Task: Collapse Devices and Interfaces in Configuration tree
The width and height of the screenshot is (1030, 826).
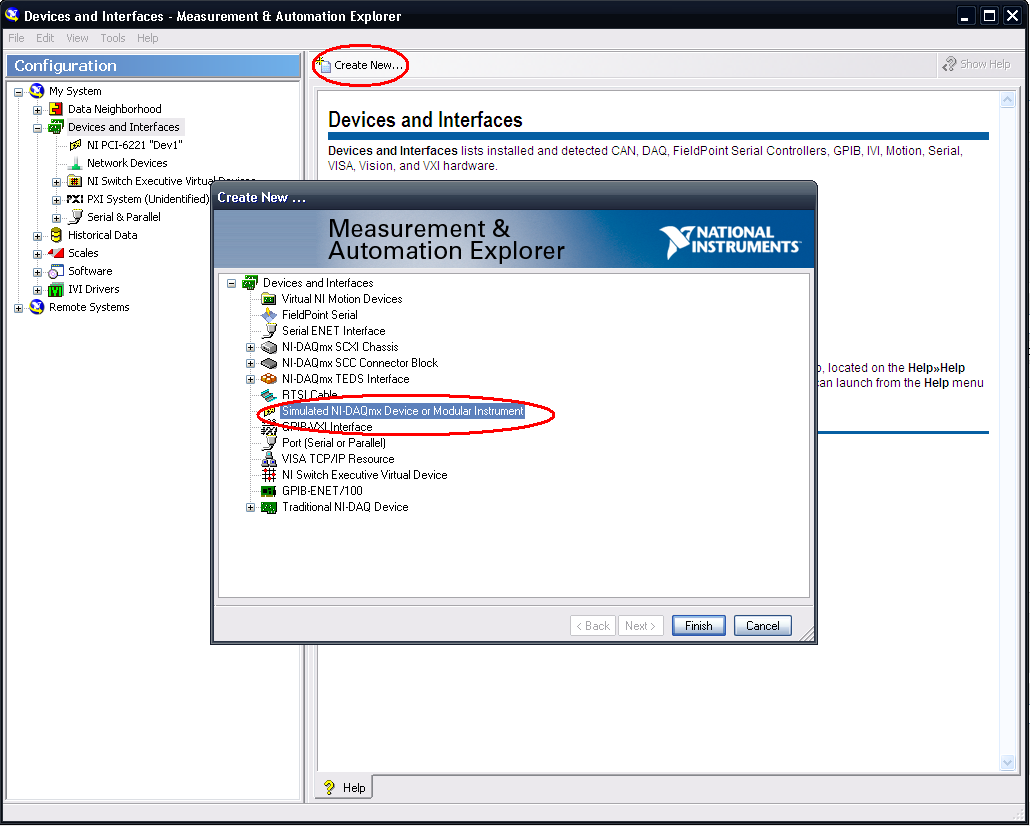Action: tap(37, 128)
